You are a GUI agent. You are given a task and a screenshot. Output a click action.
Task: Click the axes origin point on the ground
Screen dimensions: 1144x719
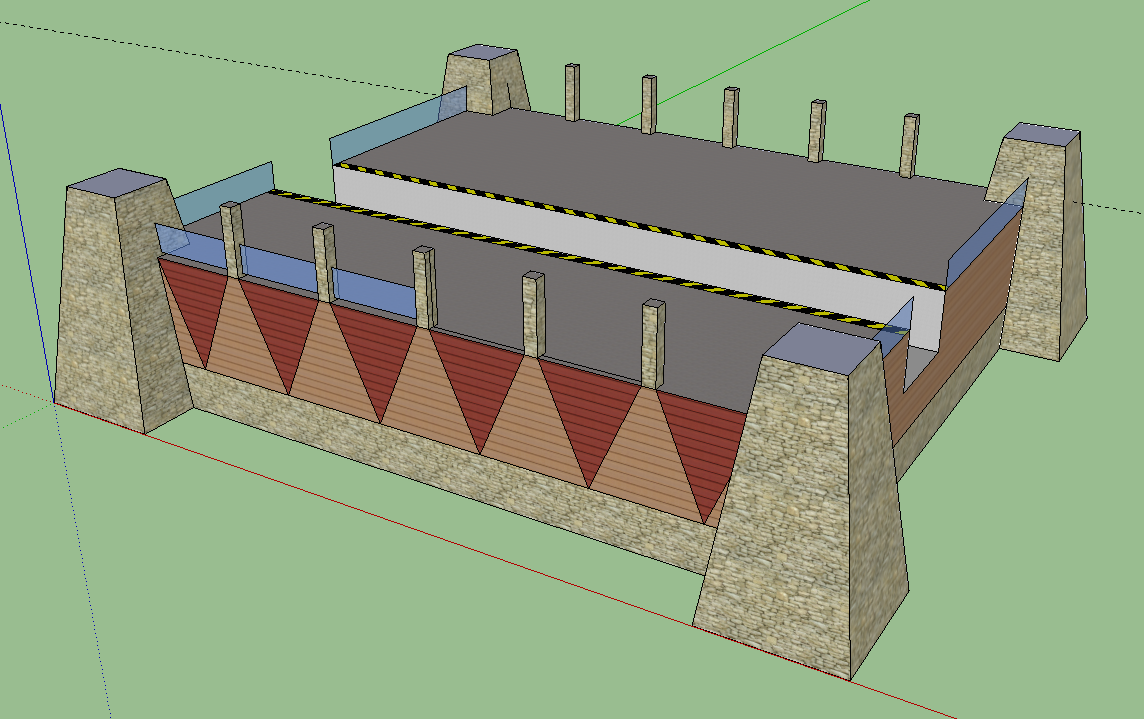(53, 401)
